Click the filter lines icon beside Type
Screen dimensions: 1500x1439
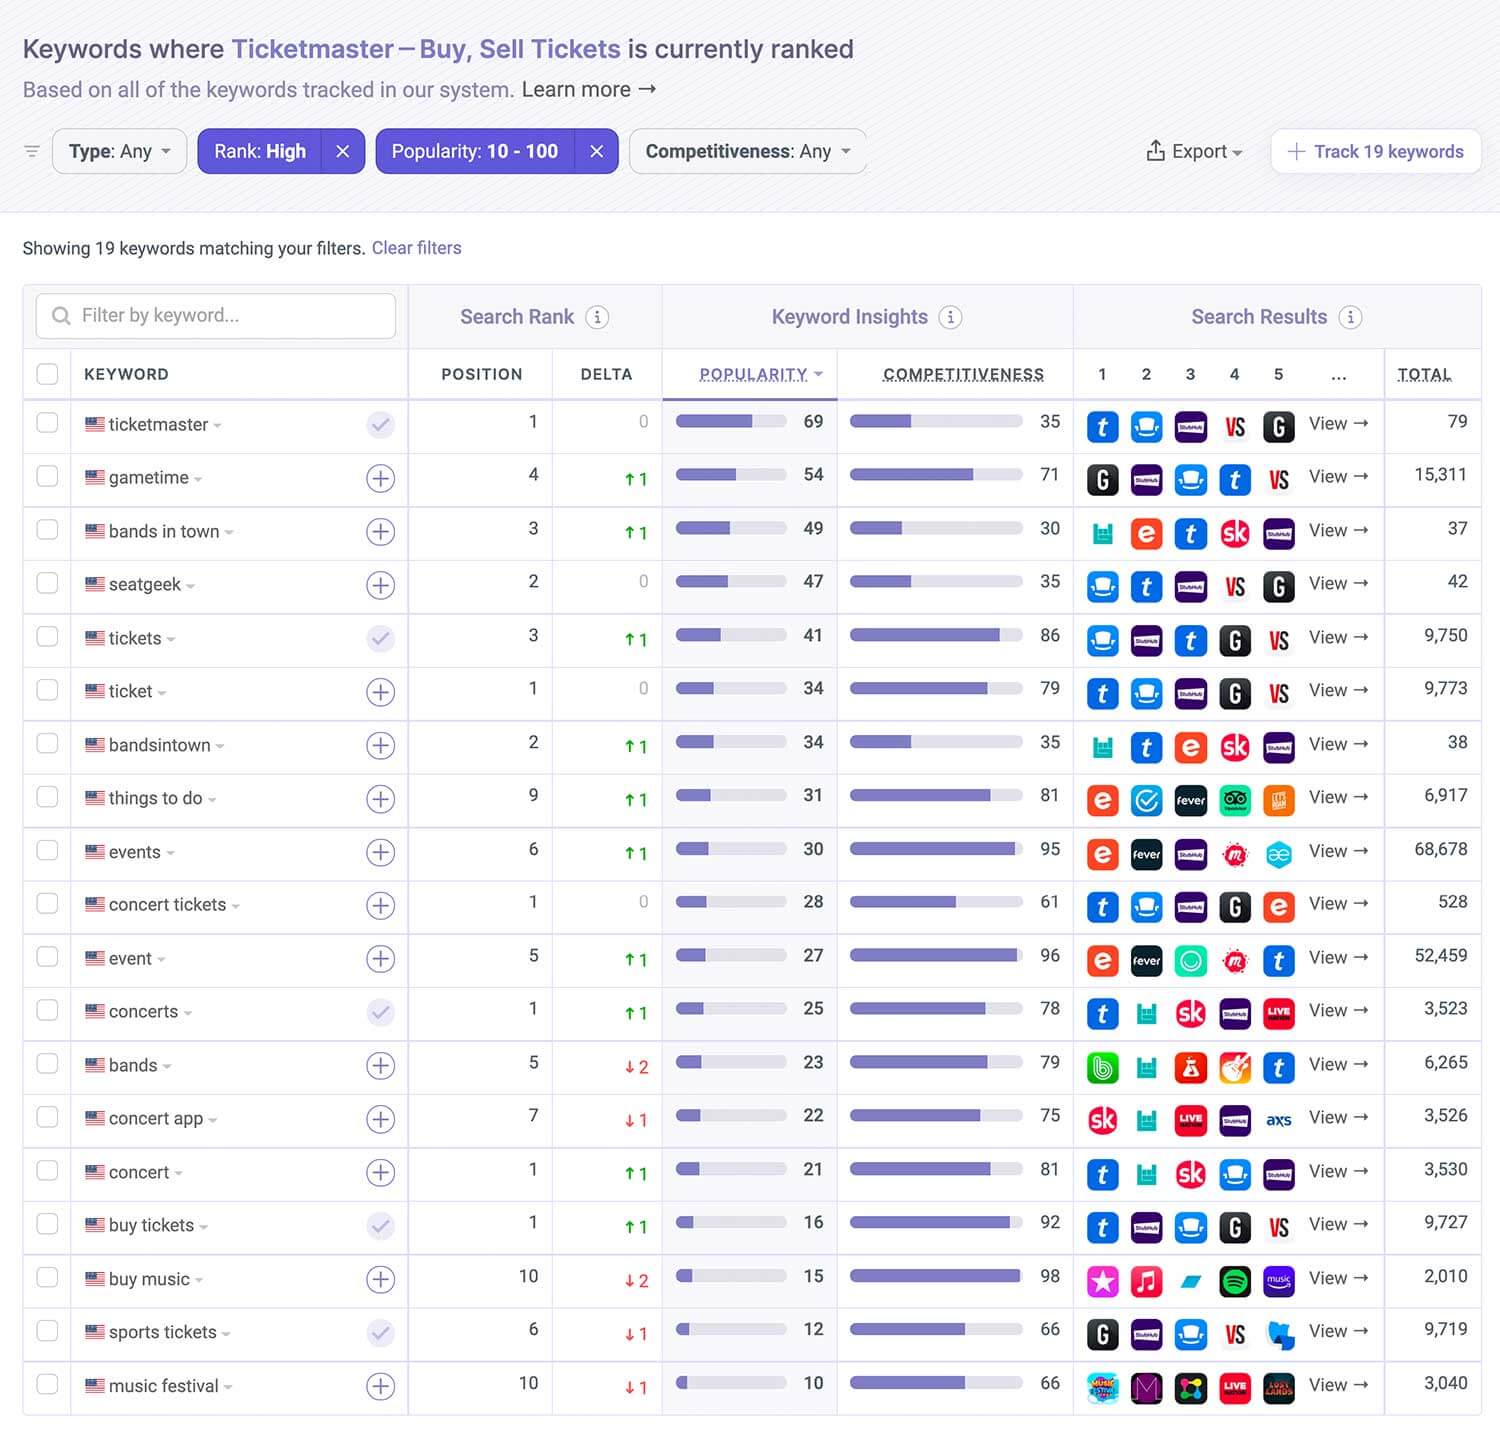(x=32, y=151)
